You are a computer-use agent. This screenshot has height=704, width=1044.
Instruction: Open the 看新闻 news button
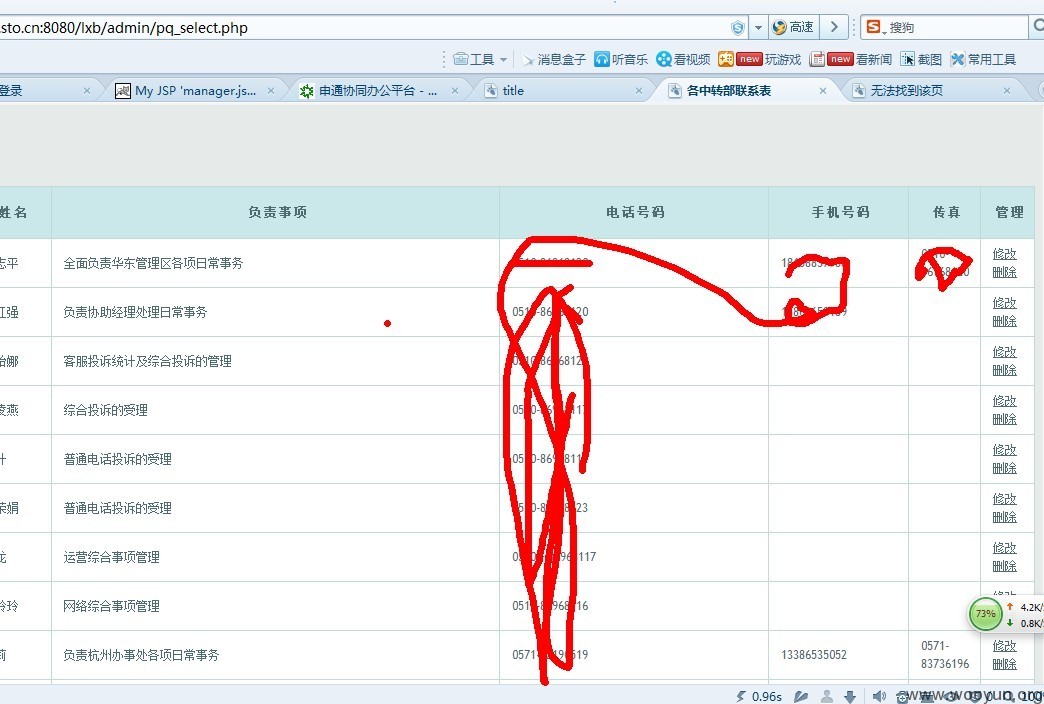tap(850, 59)
